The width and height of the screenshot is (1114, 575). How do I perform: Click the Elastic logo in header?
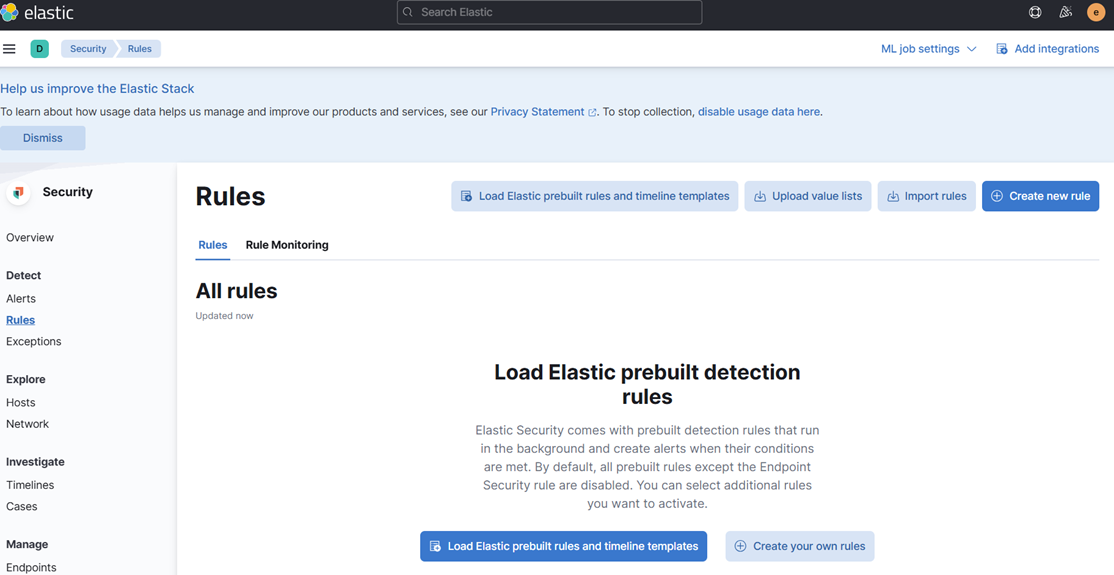[x=38, y=13]
